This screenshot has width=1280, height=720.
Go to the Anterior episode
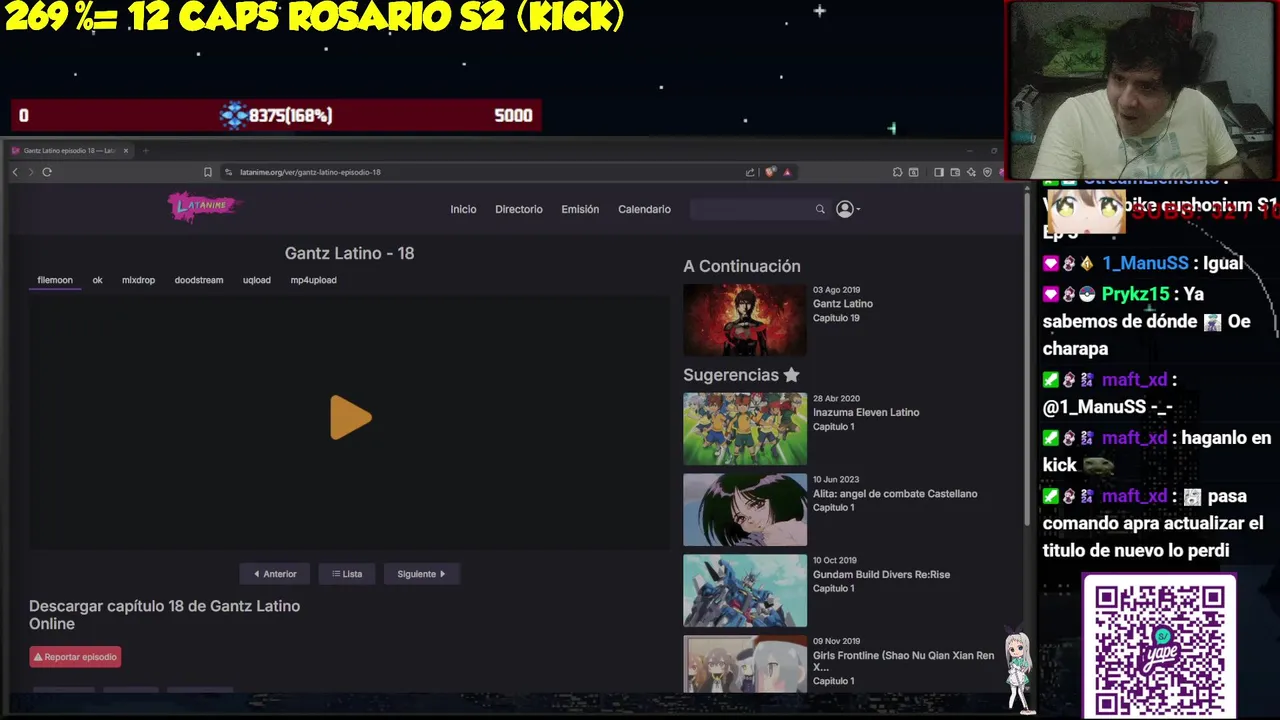[x=275, y=574]
